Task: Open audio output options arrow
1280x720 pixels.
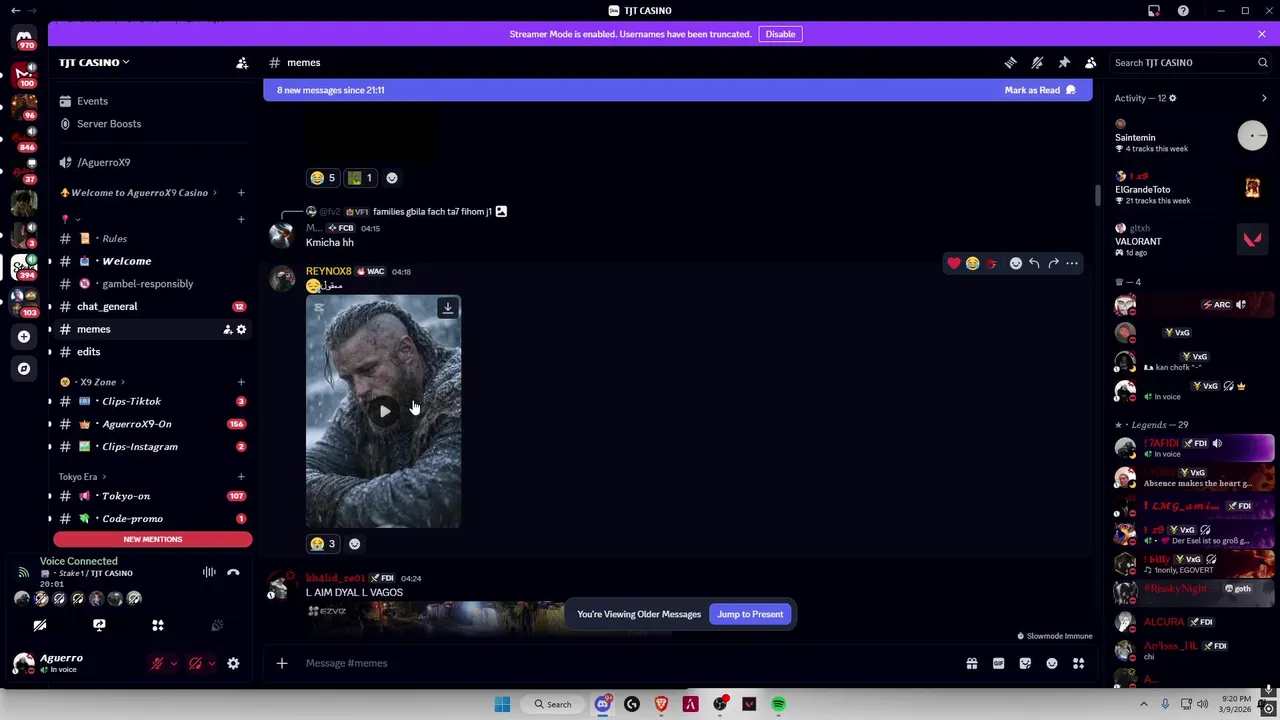Action: (x=211, y=664)
